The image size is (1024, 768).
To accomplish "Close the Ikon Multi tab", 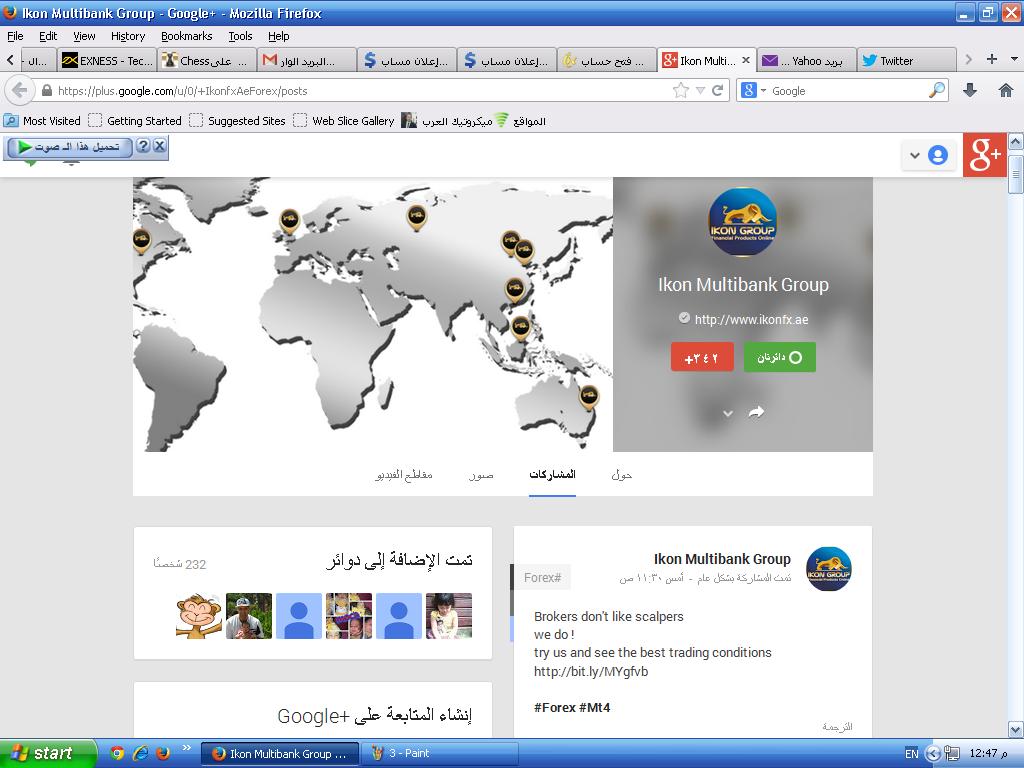I will 746,60.
